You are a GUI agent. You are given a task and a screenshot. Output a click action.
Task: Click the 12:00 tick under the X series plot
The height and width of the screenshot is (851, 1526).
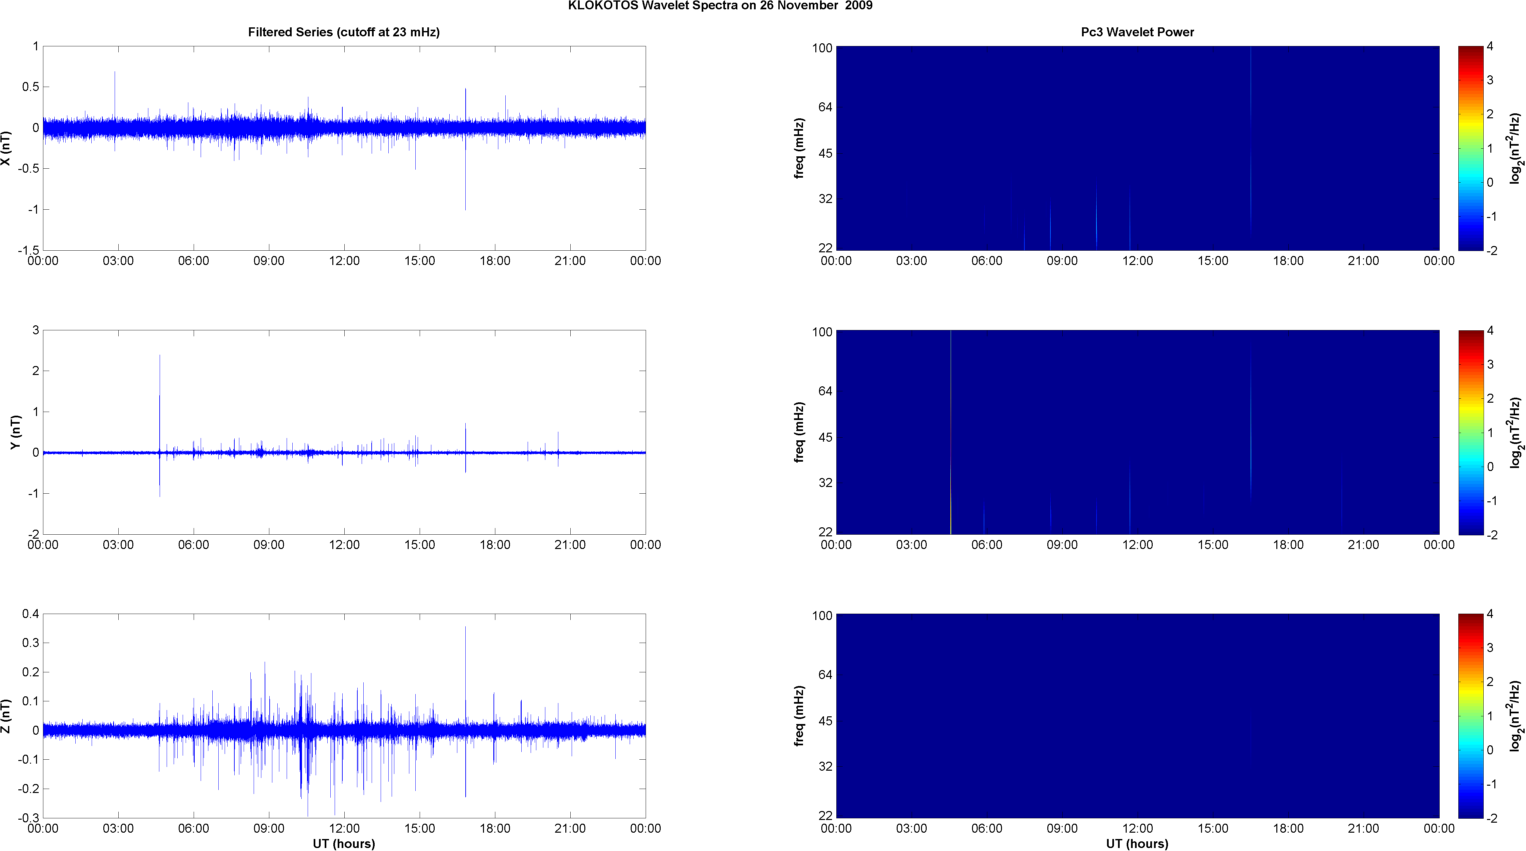point(344,261)
